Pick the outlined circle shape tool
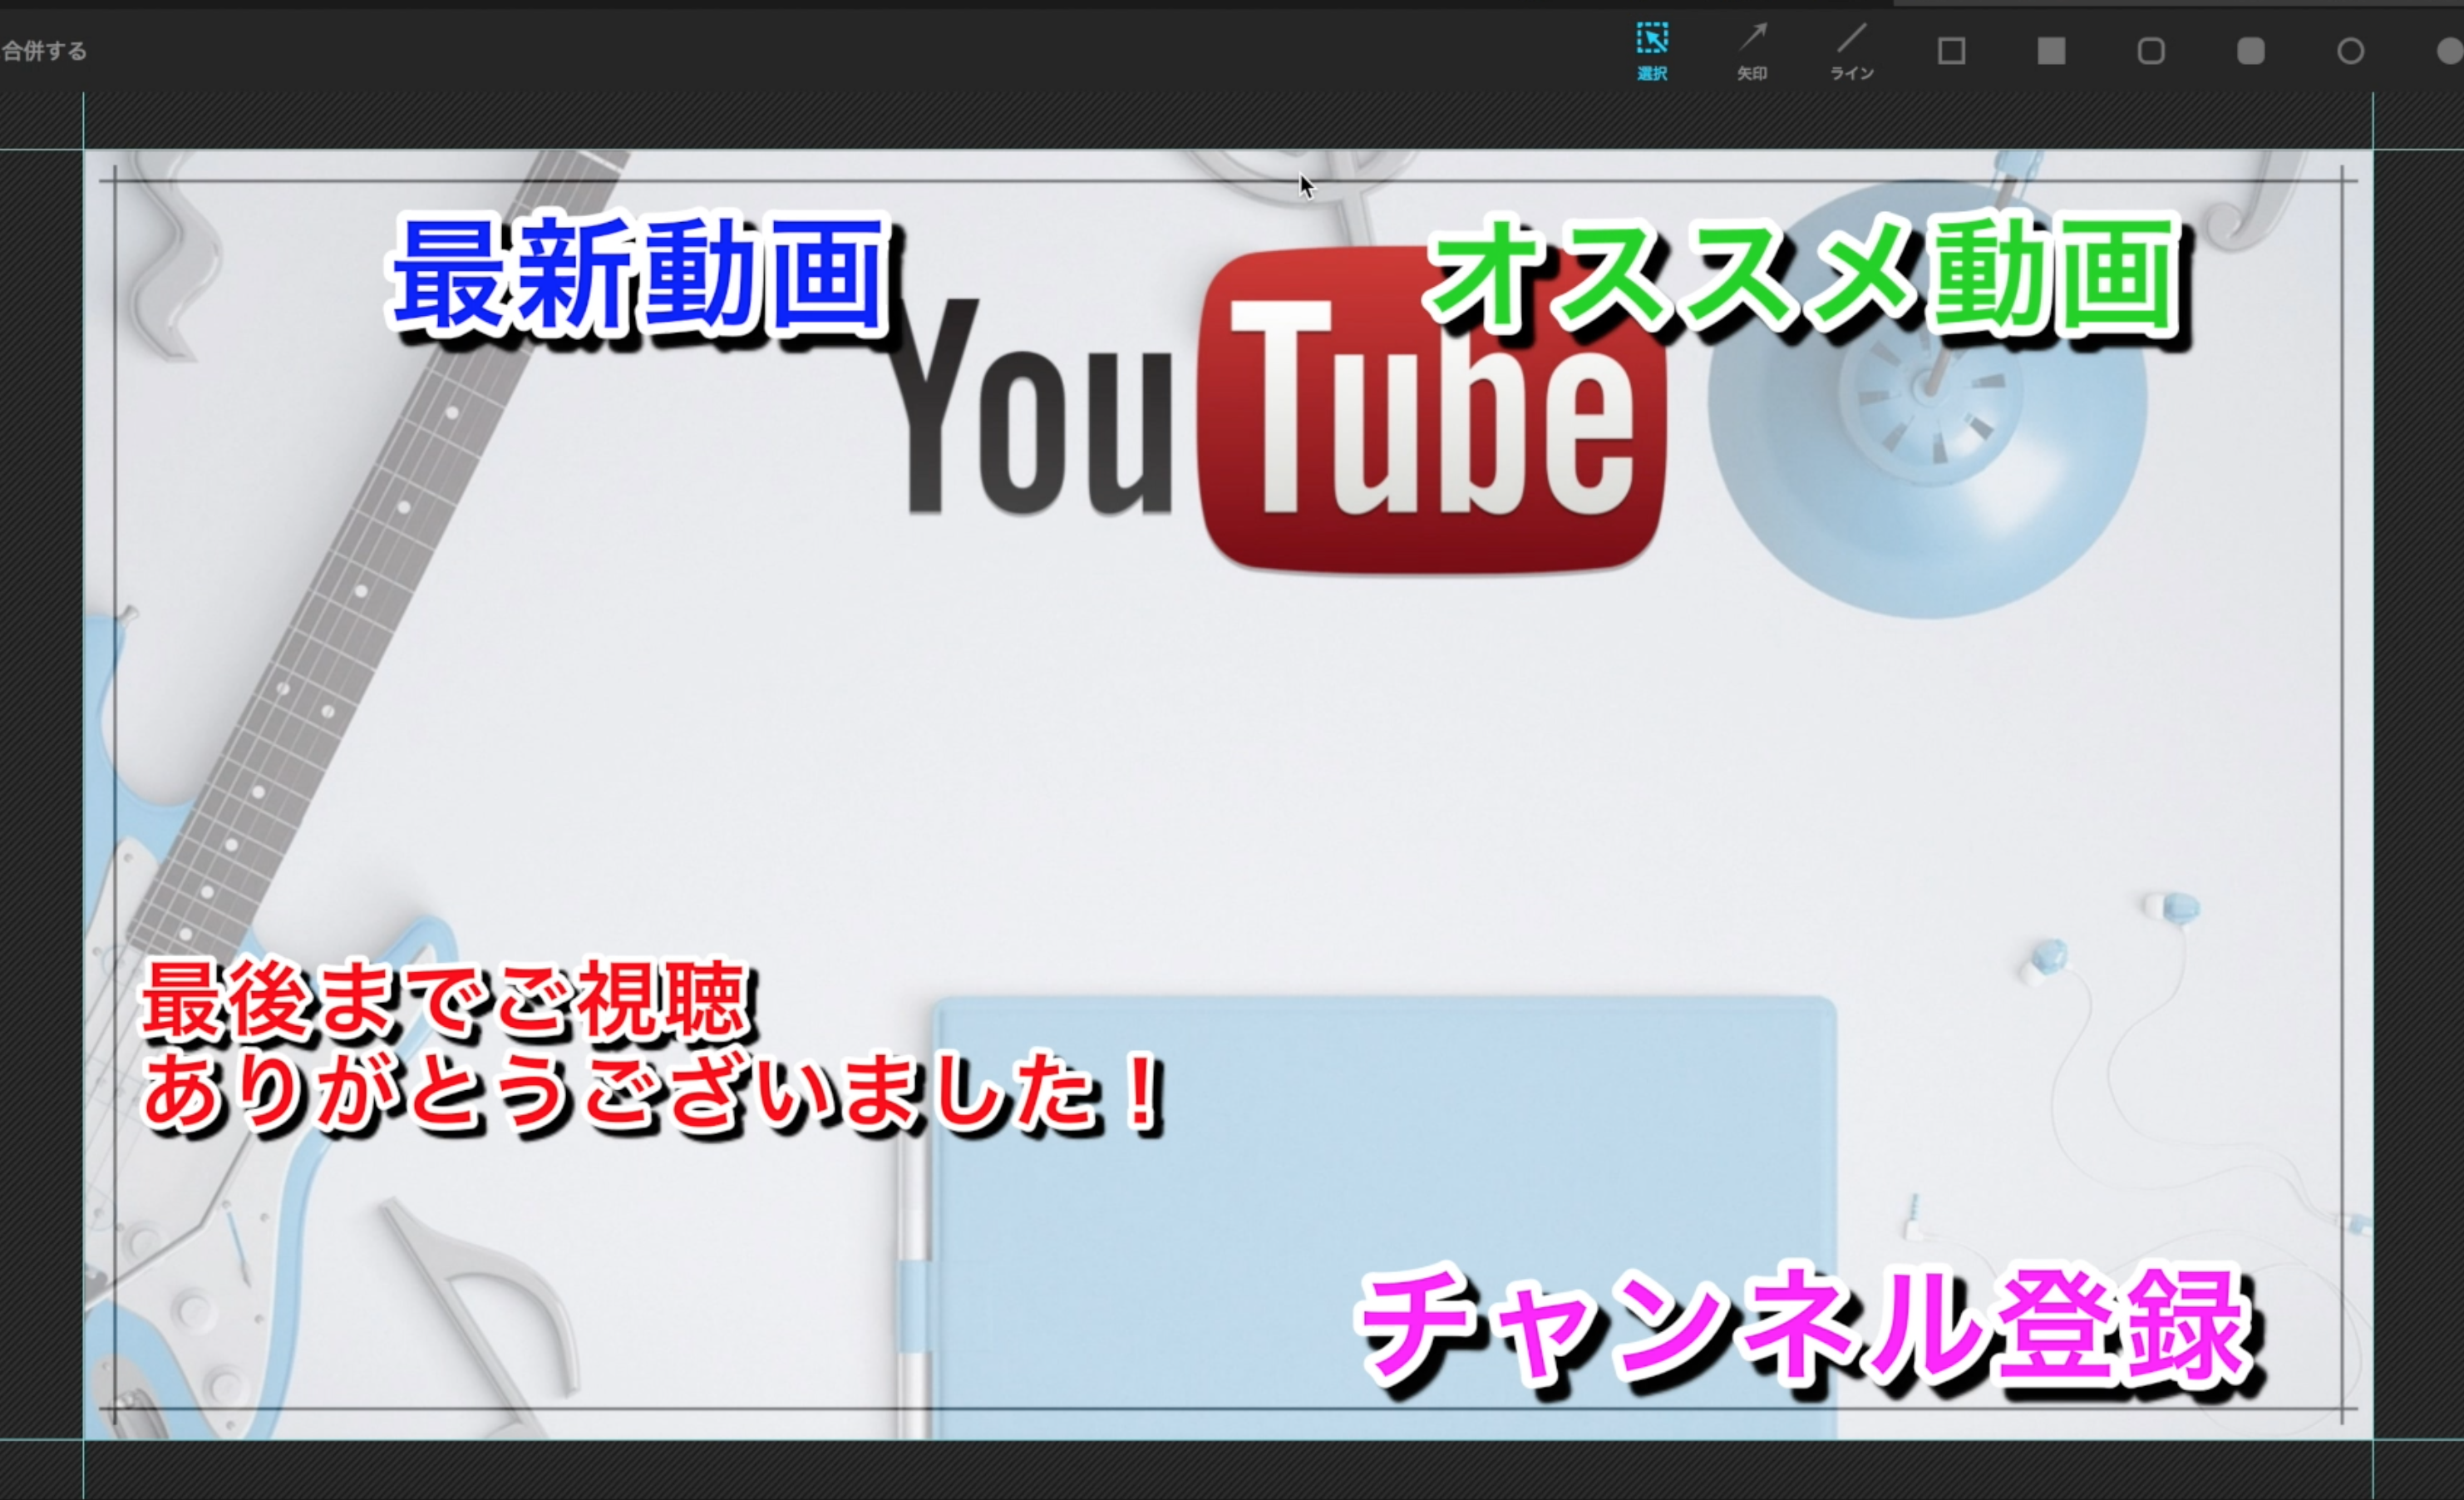Image resolution: width=2464 pixels, height=1500 pixels. point(2351,51)
